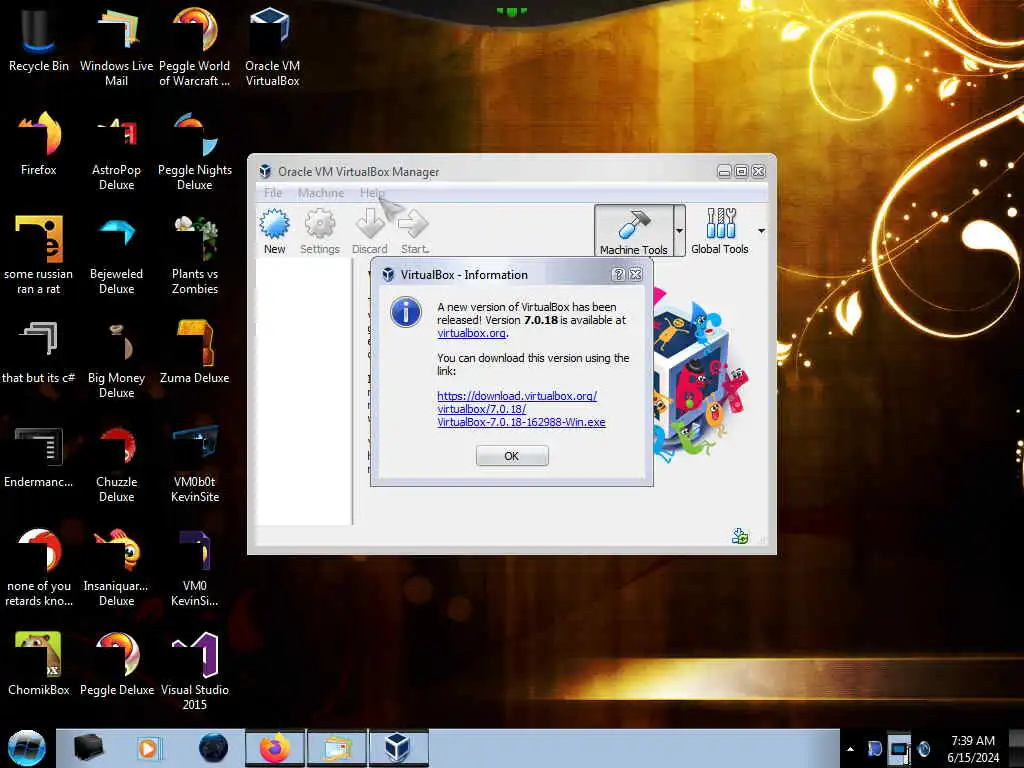Expand the Machine Tools dropdown arrow
The height and width of the screenshot is (768, 1024).
click(x=679, y=231)
